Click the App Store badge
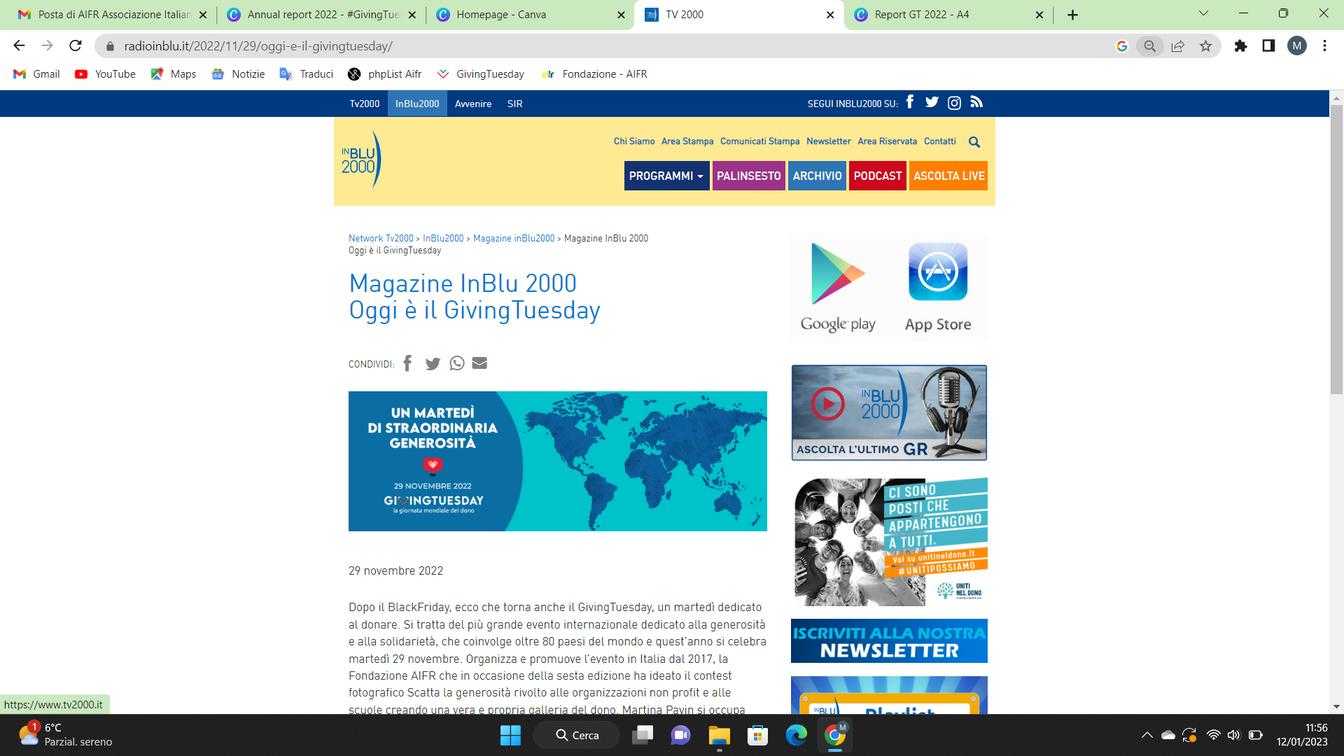This screenshot has height=756, width=1344. (x=938, y=288)
